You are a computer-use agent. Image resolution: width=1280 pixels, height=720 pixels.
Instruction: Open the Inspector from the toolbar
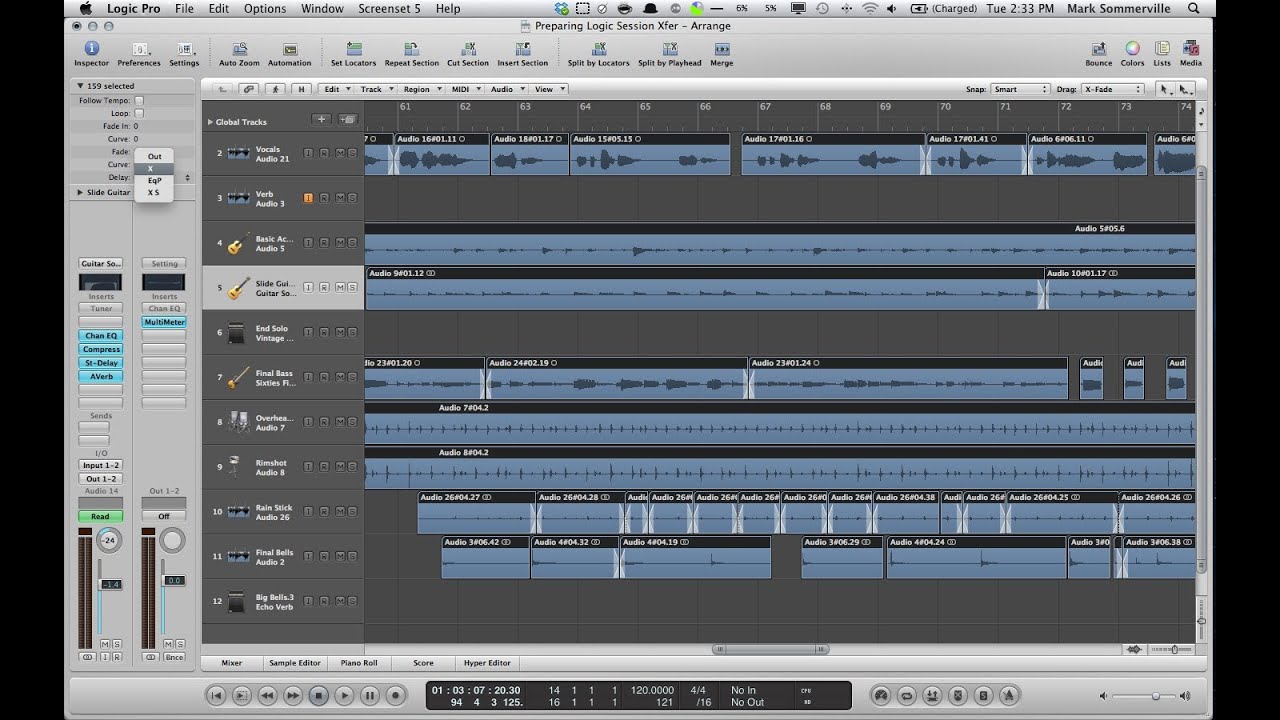tap(91, 49)
